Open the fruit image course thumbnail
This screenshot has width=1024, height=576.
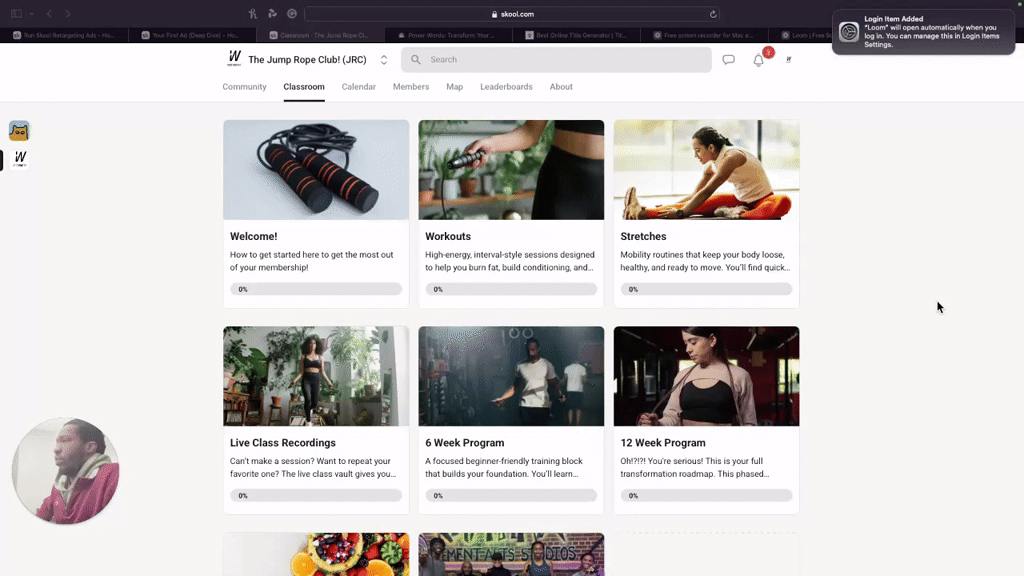point(316,554)
